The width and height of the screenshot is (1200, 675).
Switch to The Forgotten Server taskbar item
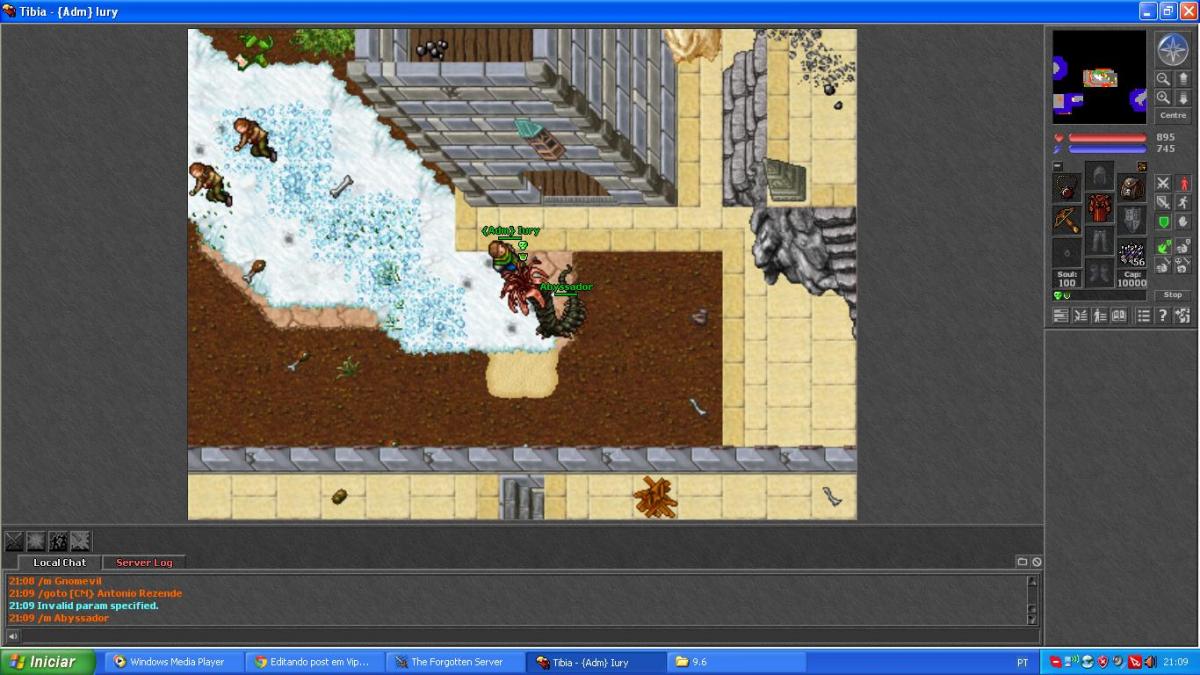455,662
